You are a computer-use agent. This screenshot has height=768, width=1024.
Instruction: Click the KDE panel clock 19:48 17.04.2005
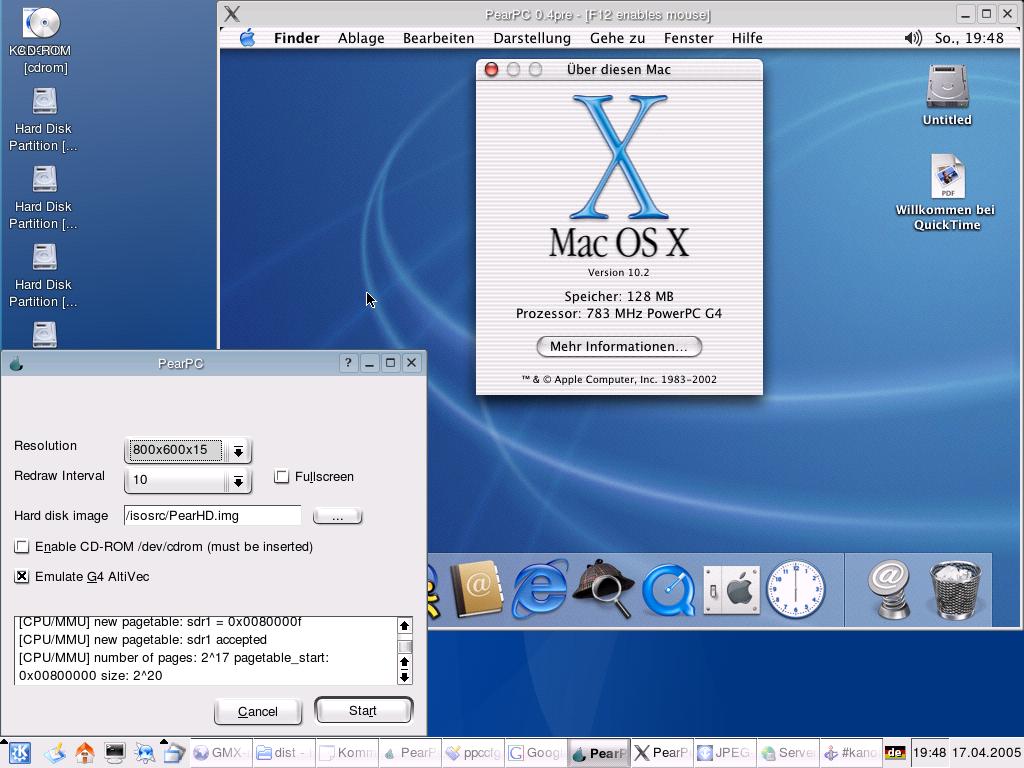coord(966,752)
